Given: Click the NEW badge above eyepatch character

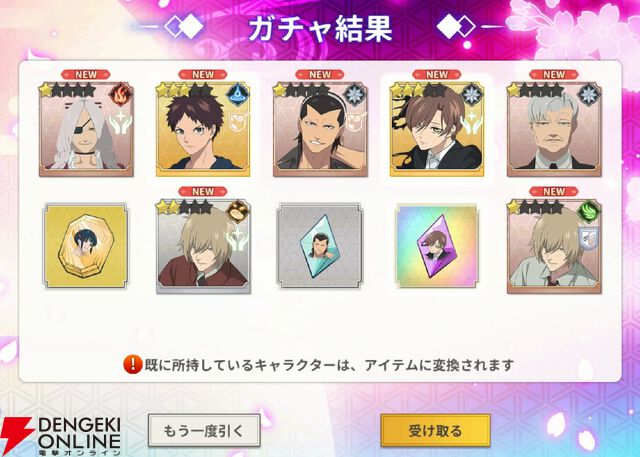Looking at the screenshot, I should point(86,75).
